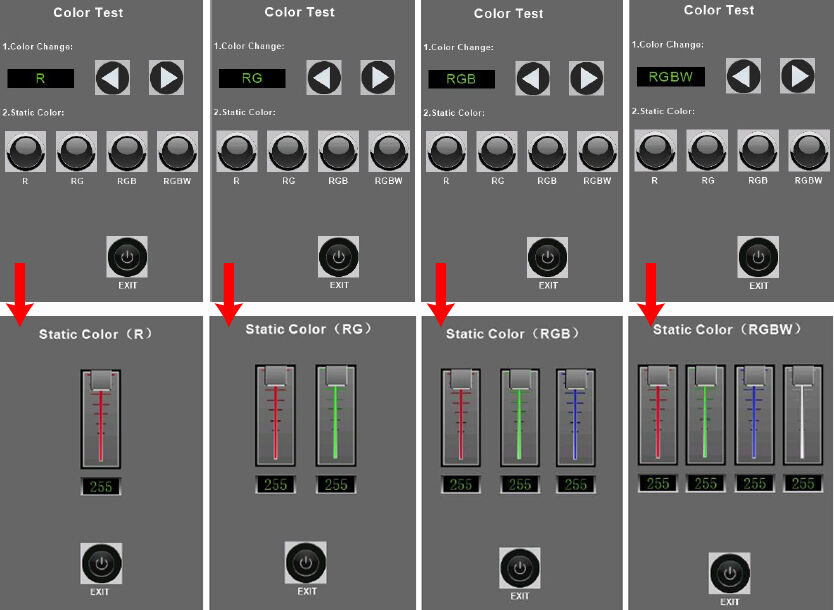Click the green slider in Static Color (RGB)
Image resolution: width=834 pixels, height=610 pixels.
pyautogui.click(x=520, y=417)
